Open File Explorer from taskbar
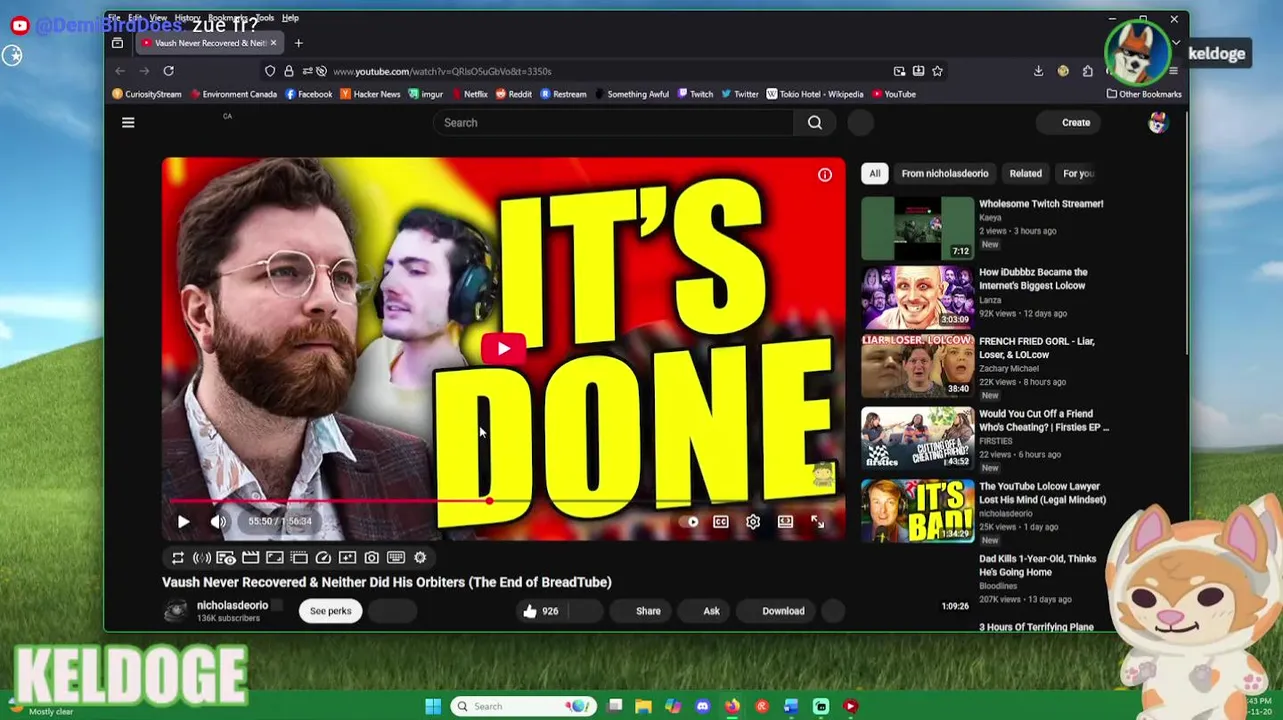Image resolution: width=1283 pixels, height=720 pixels. coord(643,706)
